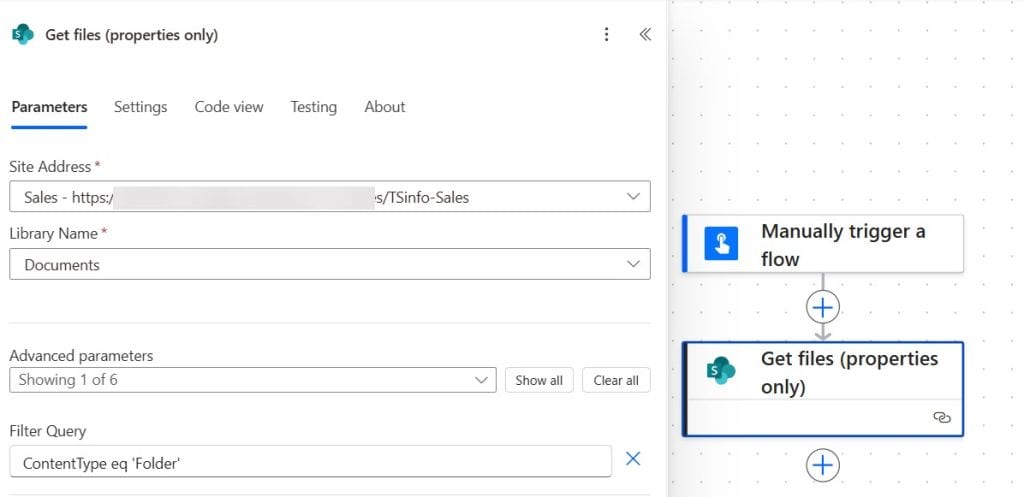Viewport: 1024px width, 497px height.
Task: Open the About tab
Action: point(385,107)
